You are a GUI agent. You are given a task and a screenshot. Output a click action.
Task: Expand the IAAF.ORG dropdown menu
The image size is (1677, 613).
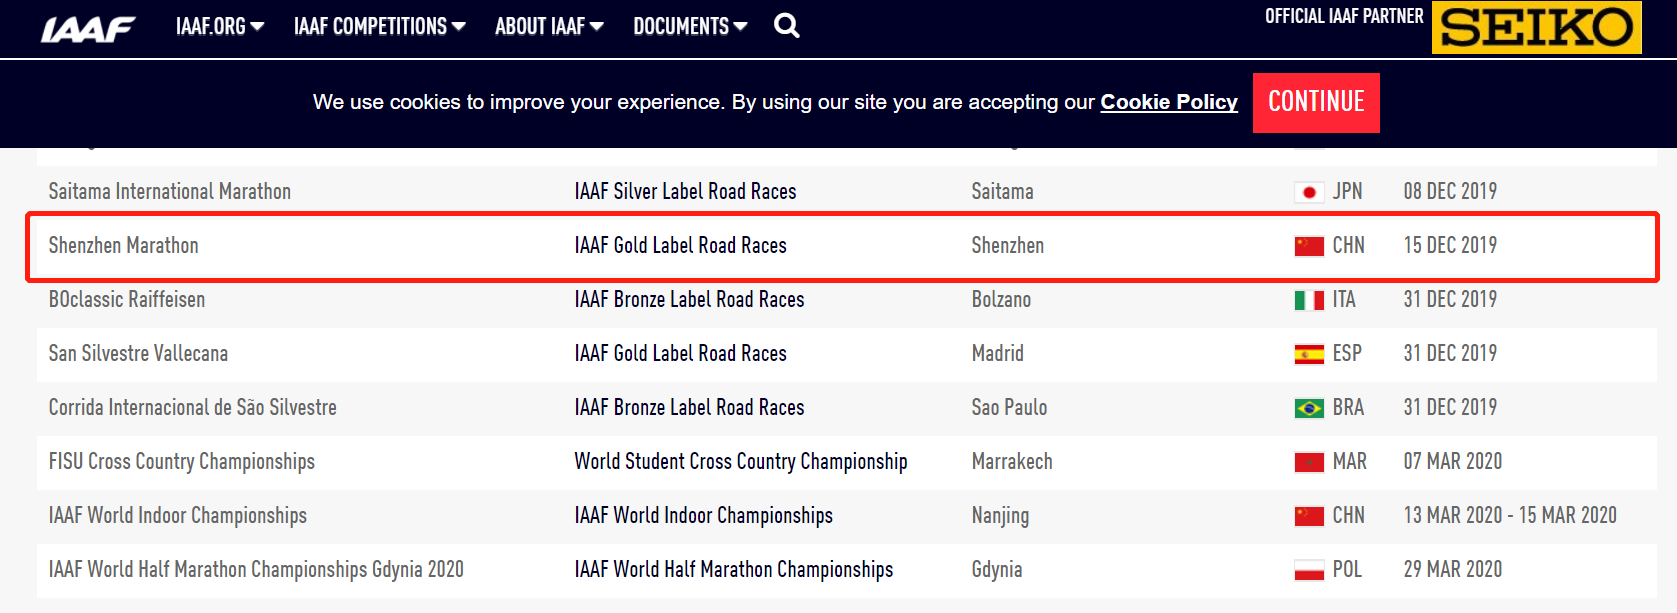[220, 26]
